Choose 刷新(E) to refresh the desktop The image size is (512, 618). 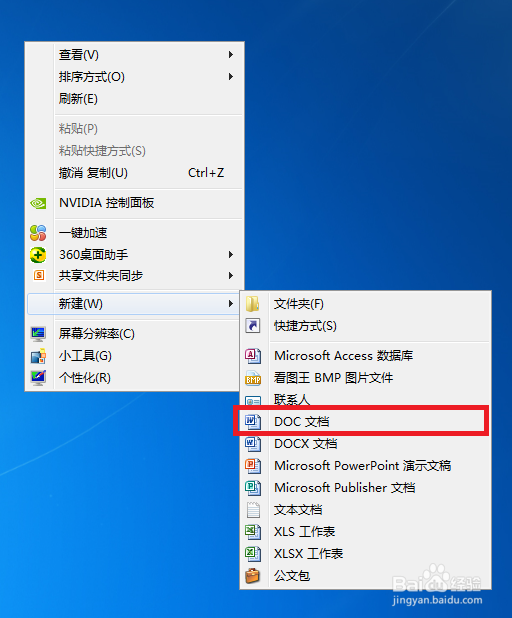click(x=134, y=99)
